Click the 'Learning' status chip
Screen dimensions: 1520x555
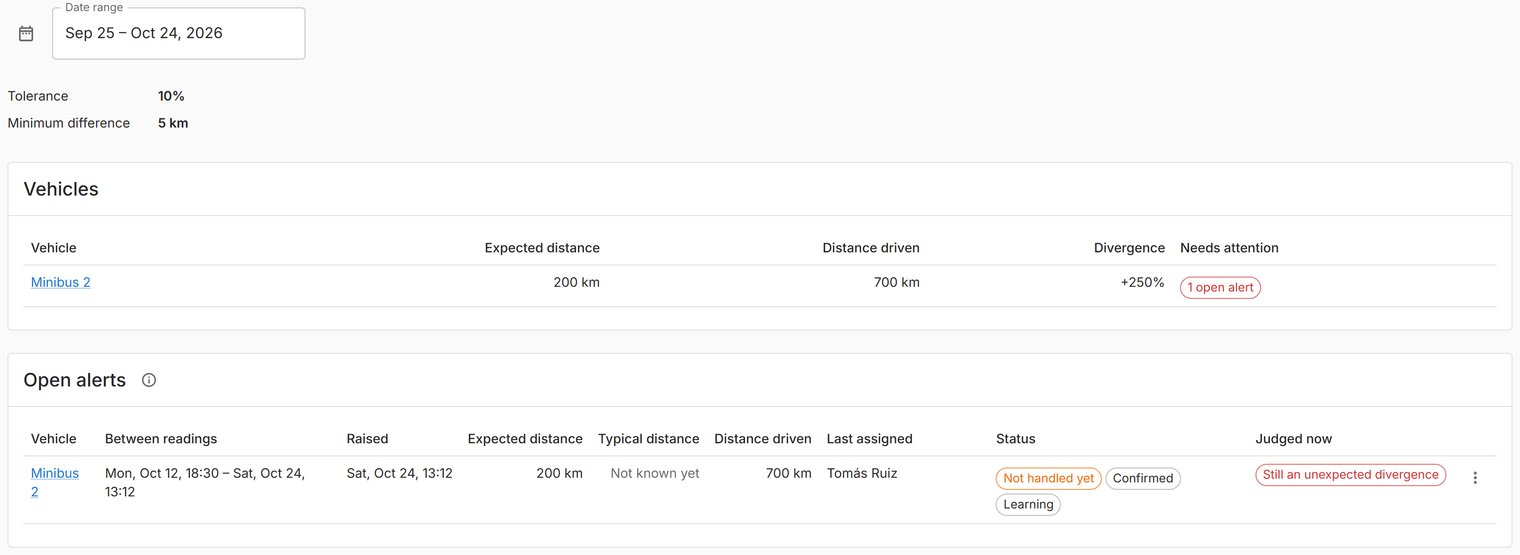[x=1028, y=504]
